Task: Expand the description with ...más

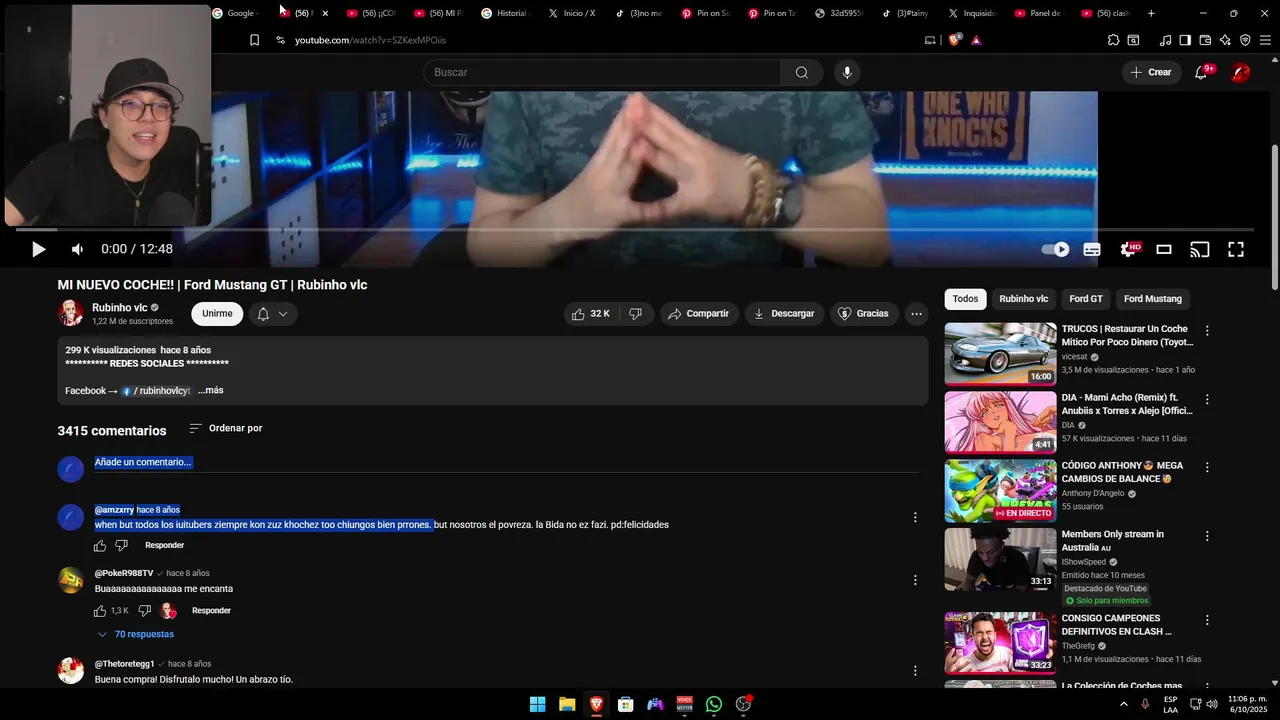Action: tap(211, 390)
